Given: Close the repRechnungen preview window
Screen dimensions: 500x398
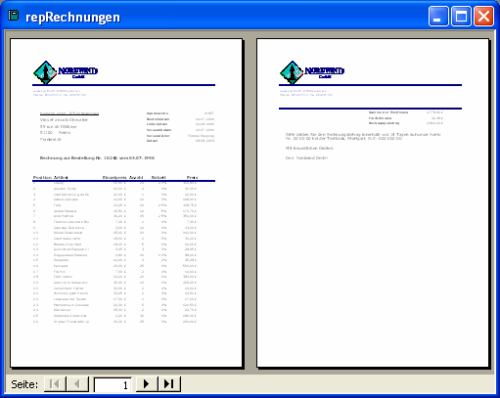Looking at the screenshot, I should 484,16.
